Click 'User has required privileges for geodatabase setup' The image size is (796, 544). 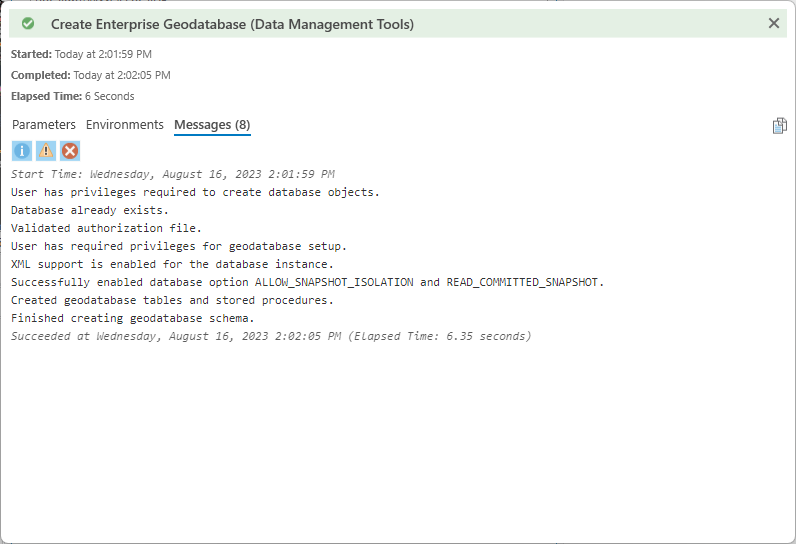click(x=179, y=246)
